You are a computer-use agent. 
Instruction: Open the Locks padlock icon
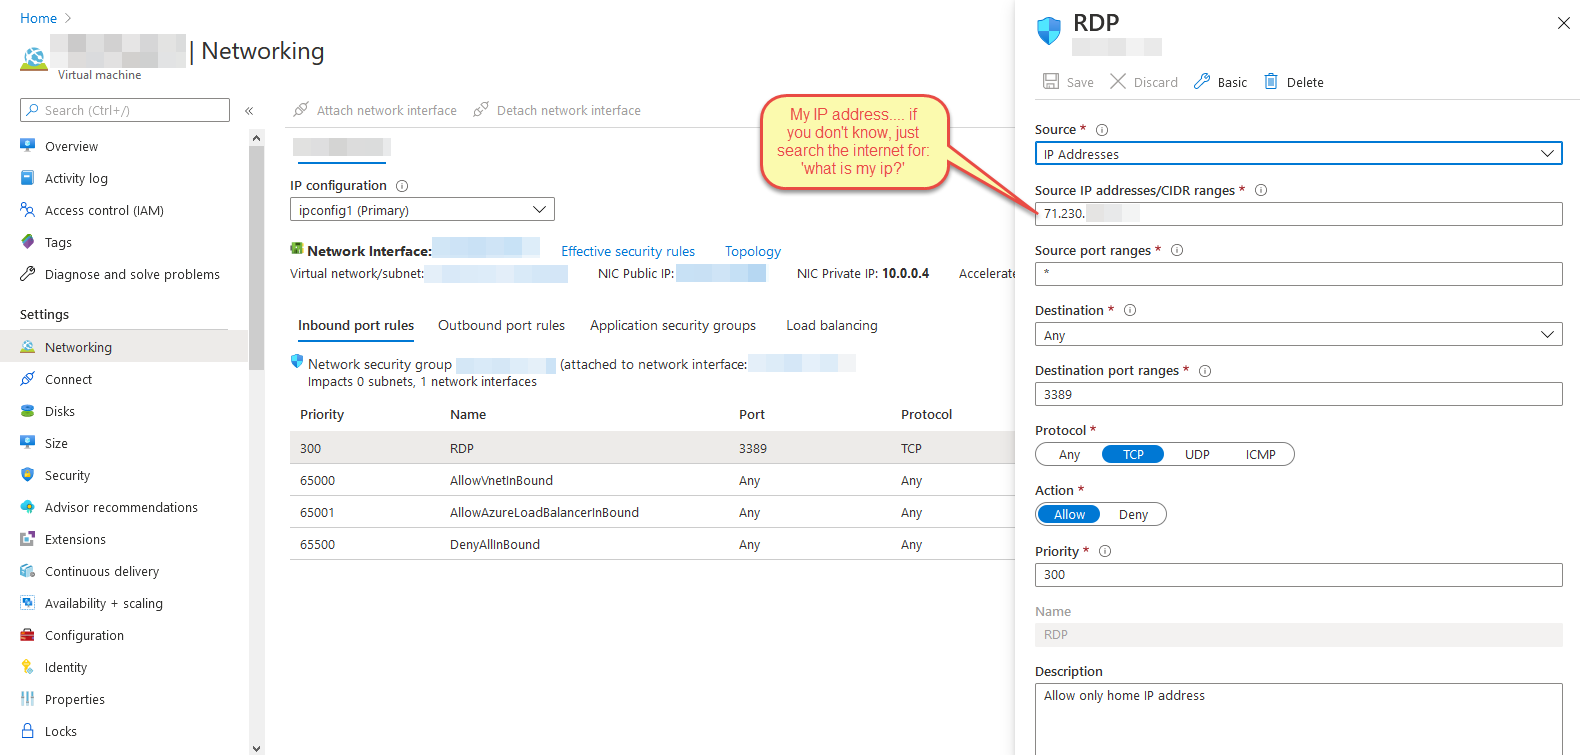pyautogui.click(x=28, y=731)
